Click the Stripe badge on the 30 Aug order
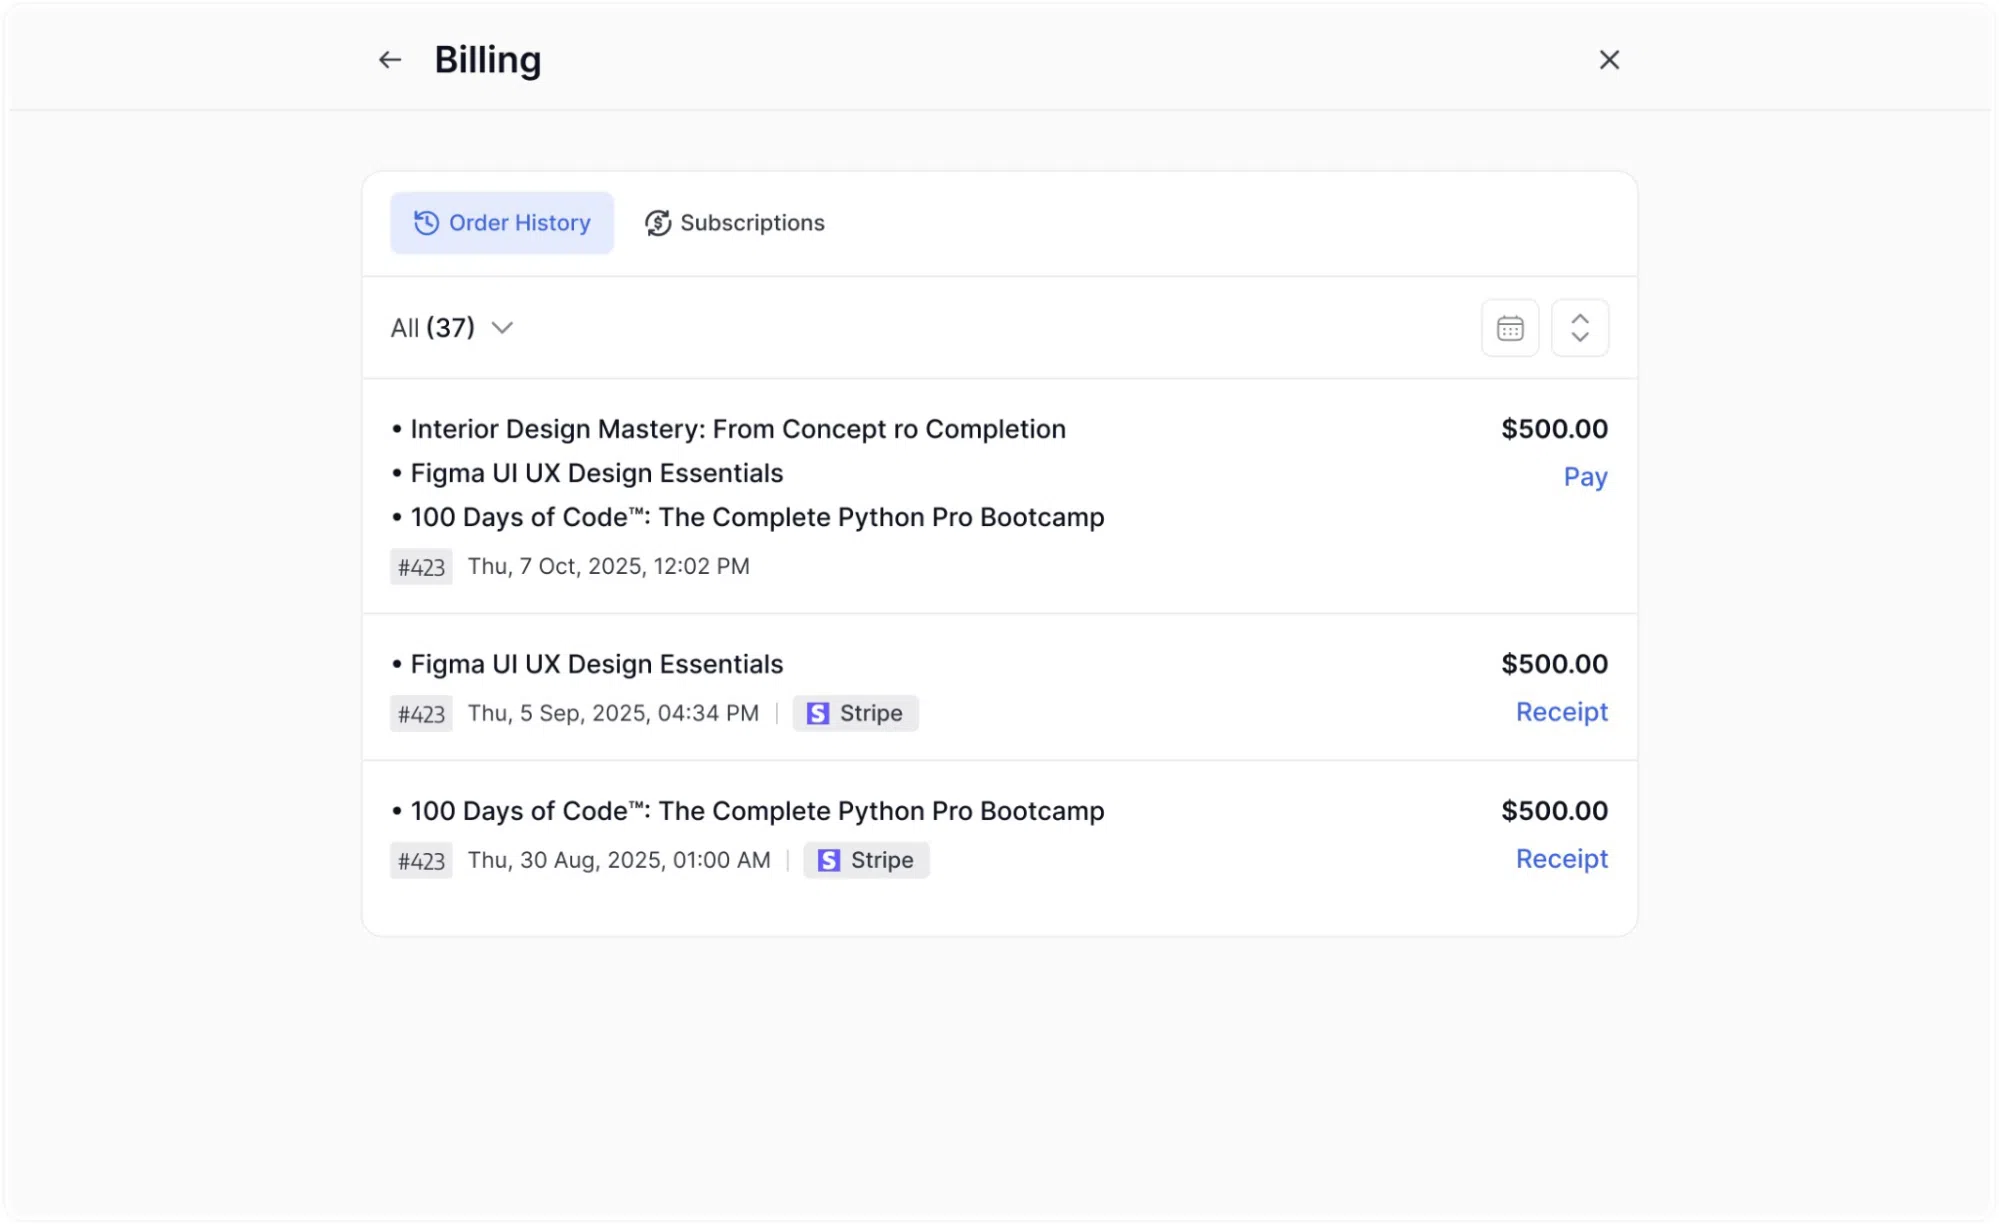 coord(866,860)
